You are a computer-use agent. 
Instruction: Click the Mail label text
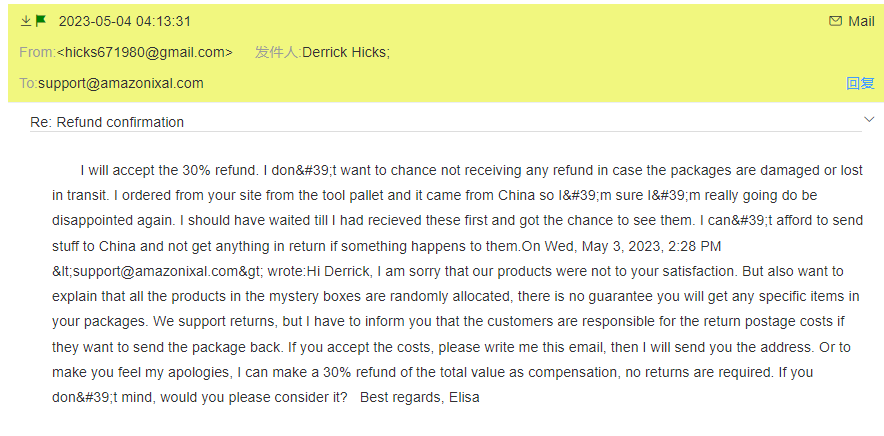861,21
